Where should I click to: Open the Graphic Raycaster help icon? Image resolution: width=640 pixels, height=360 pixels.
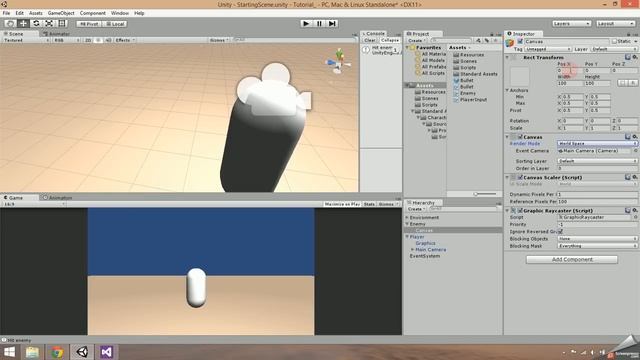pos(628,210)
